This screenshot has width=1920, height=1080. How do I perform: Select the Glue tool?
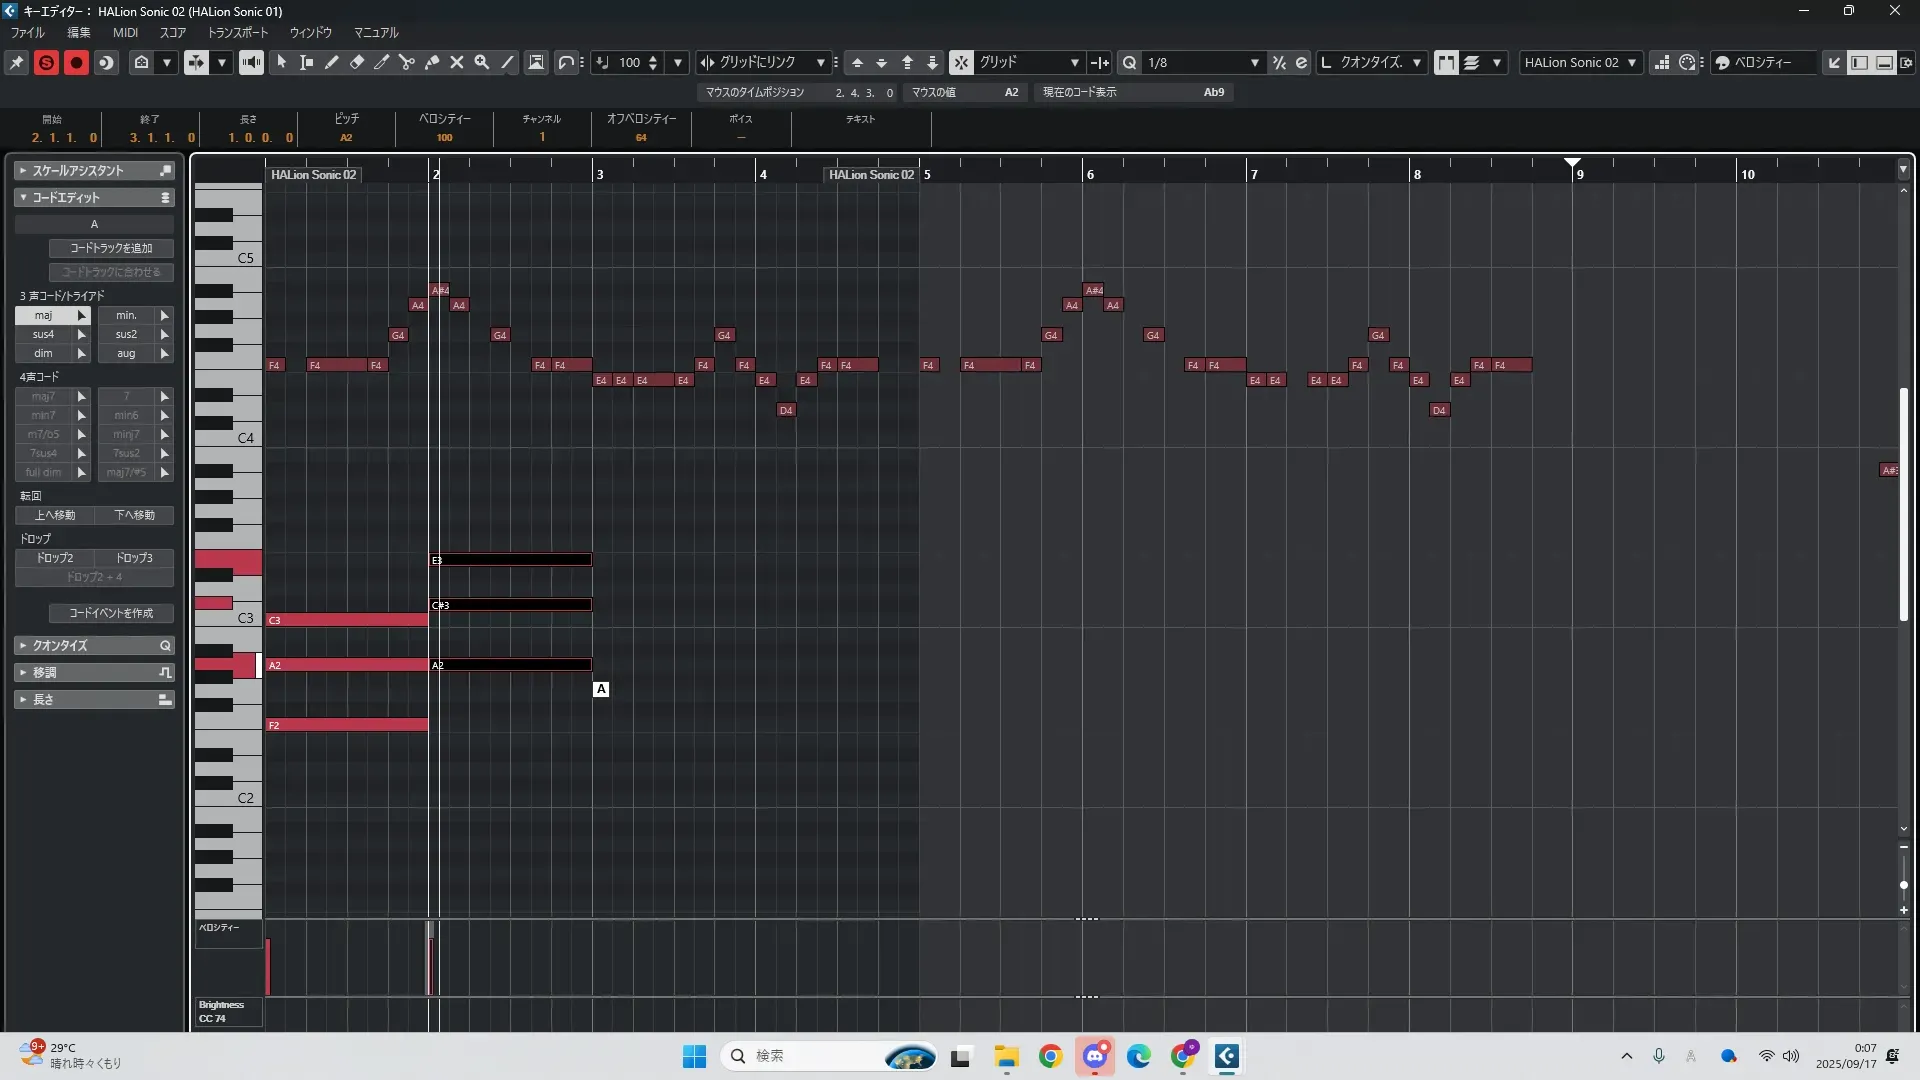pos(432,62)
